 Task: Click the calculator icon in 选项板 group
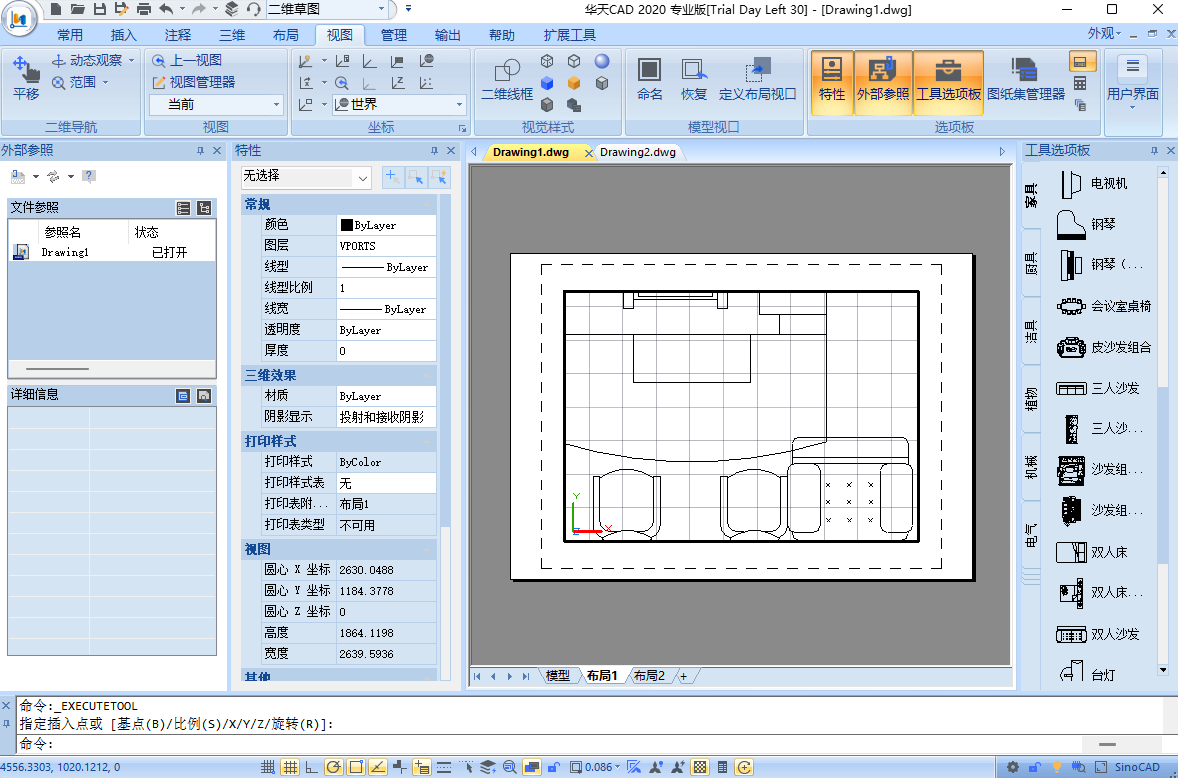(1080, 83)
